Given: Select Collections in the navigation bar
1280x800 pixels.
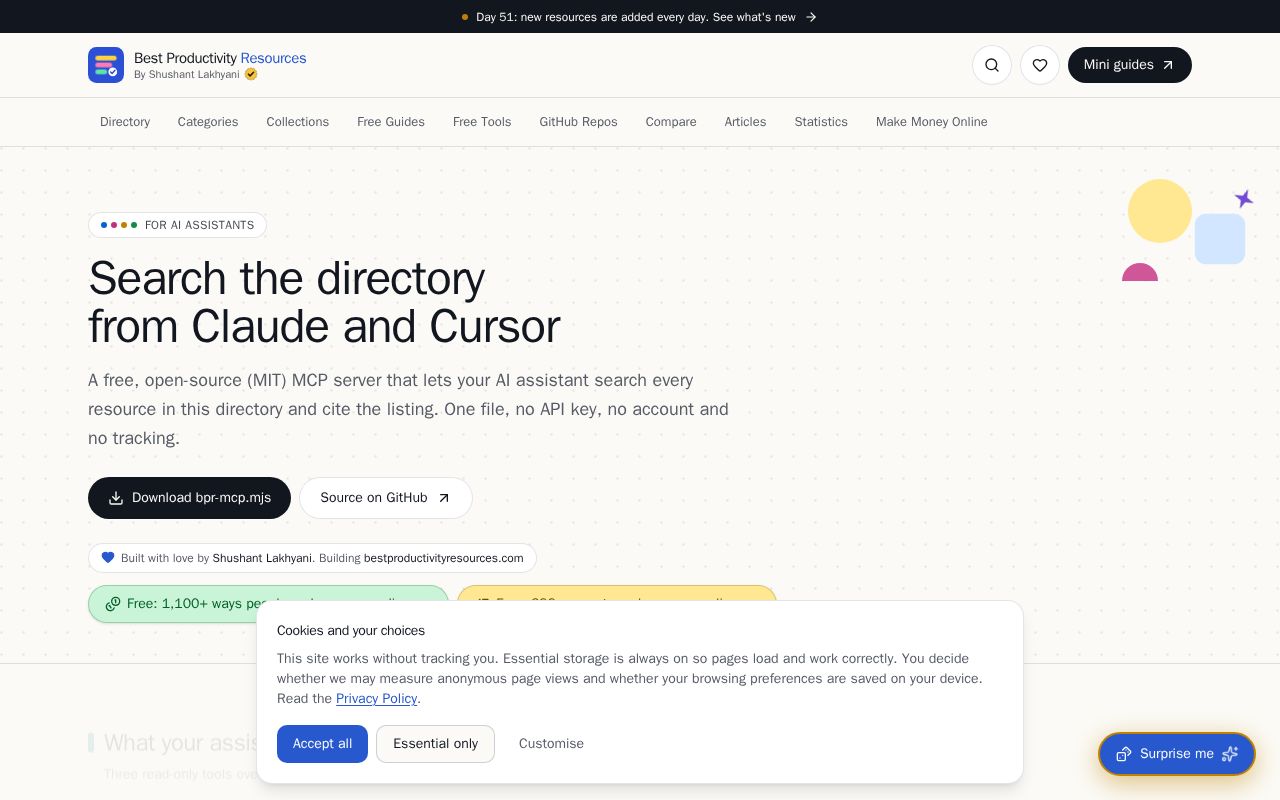Looking at the screenshot, I should [x=298, y=122].
